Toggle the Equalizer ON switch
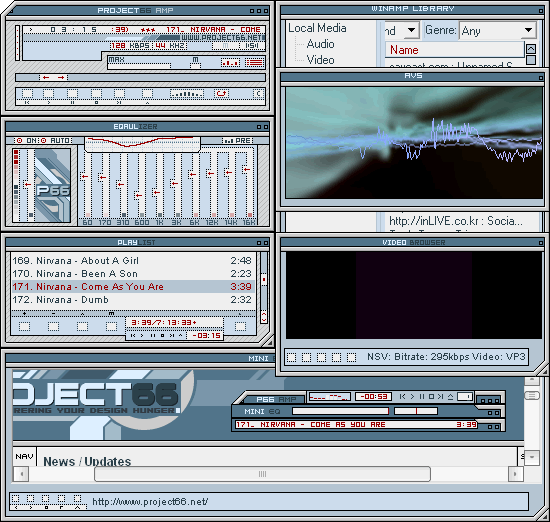 [x=27, y=140]
